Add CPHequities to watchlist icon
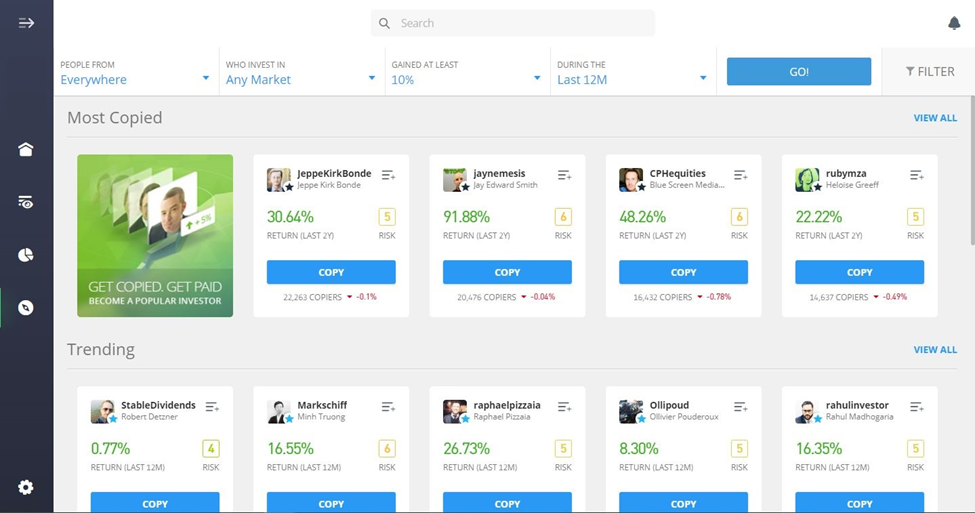The width and height of the screenshot is (975, 513). (740, 175)
